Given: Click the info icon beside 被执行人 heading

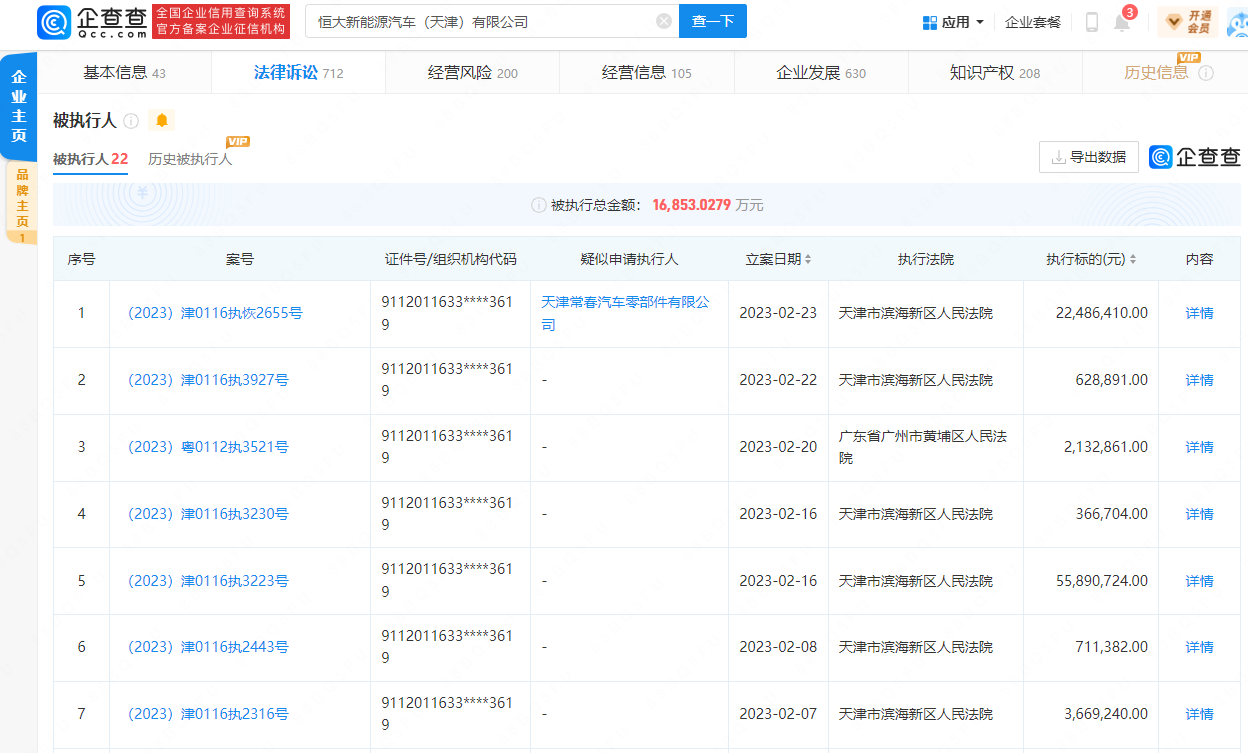Looking at the screenshot, I should pyautogui.click(x=131, y=121).
